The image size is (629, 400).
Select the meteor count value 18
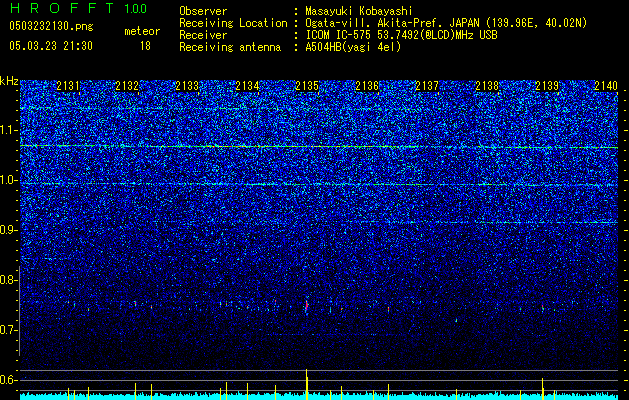tap(145, 46)
